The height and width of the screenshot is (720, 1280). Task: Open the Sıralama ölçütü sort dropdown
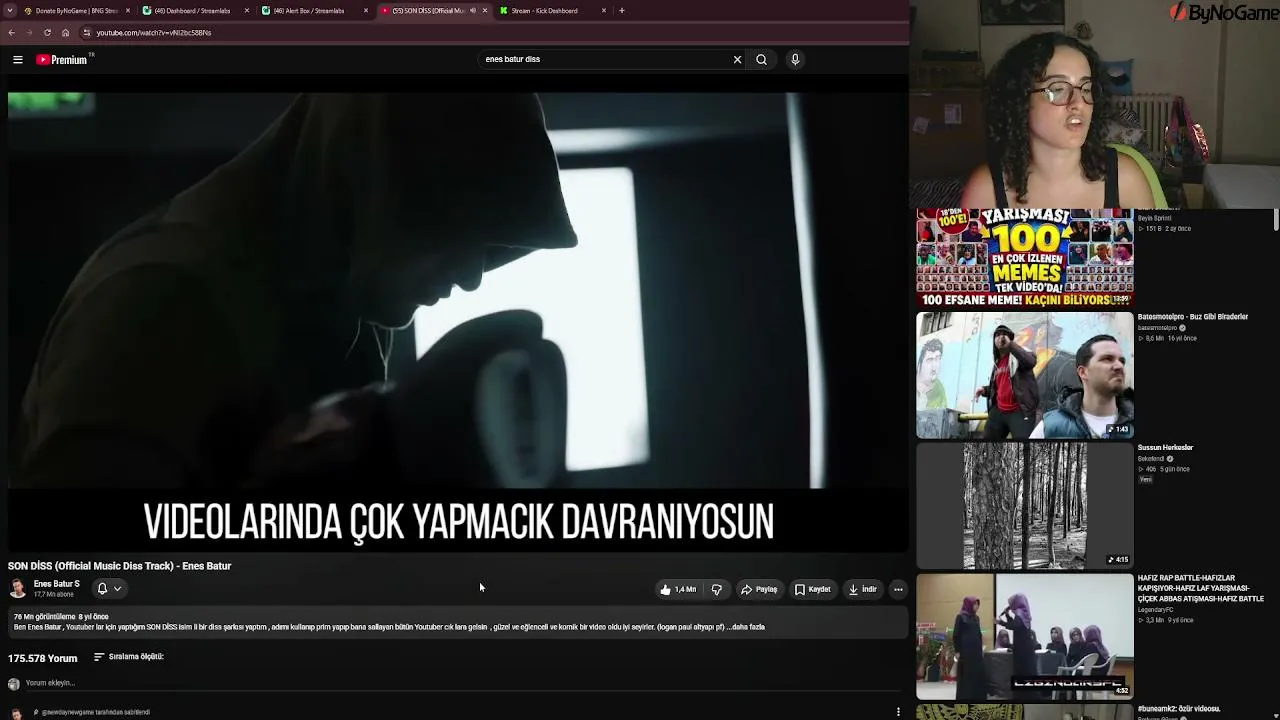pos(129,657)
